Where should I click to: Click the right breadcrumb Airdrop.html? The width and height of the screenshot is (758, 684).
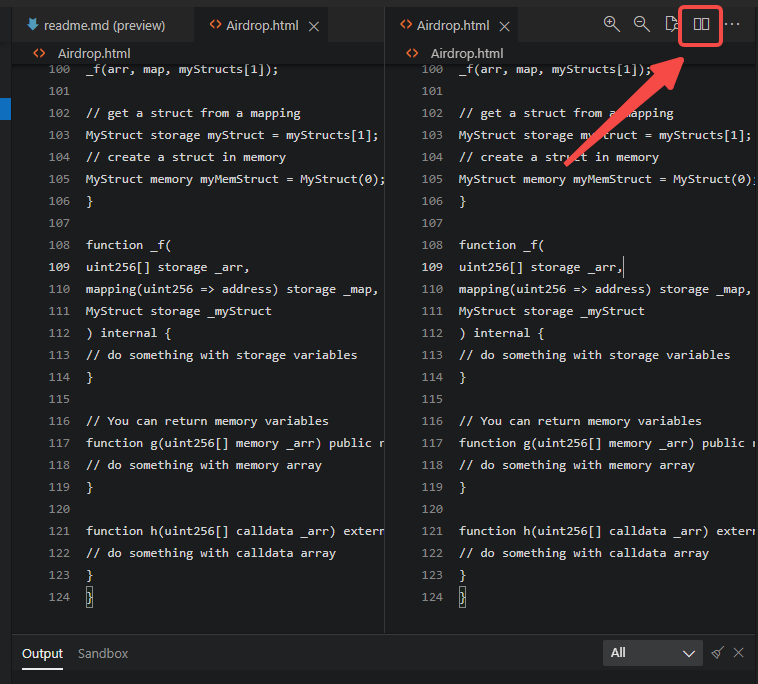[x=466, y=53]
